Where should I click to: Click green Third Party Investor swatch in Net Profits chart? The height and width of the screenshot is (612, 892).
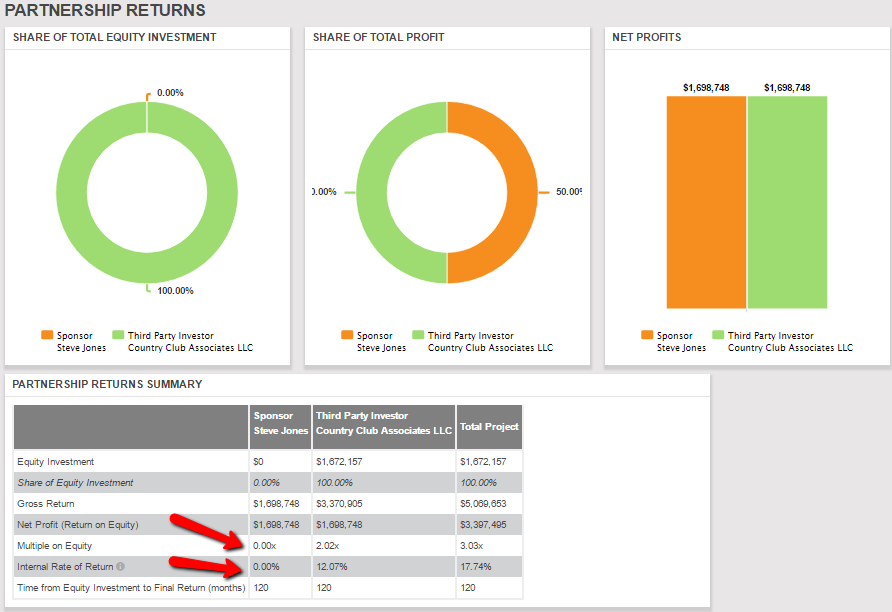718,336
